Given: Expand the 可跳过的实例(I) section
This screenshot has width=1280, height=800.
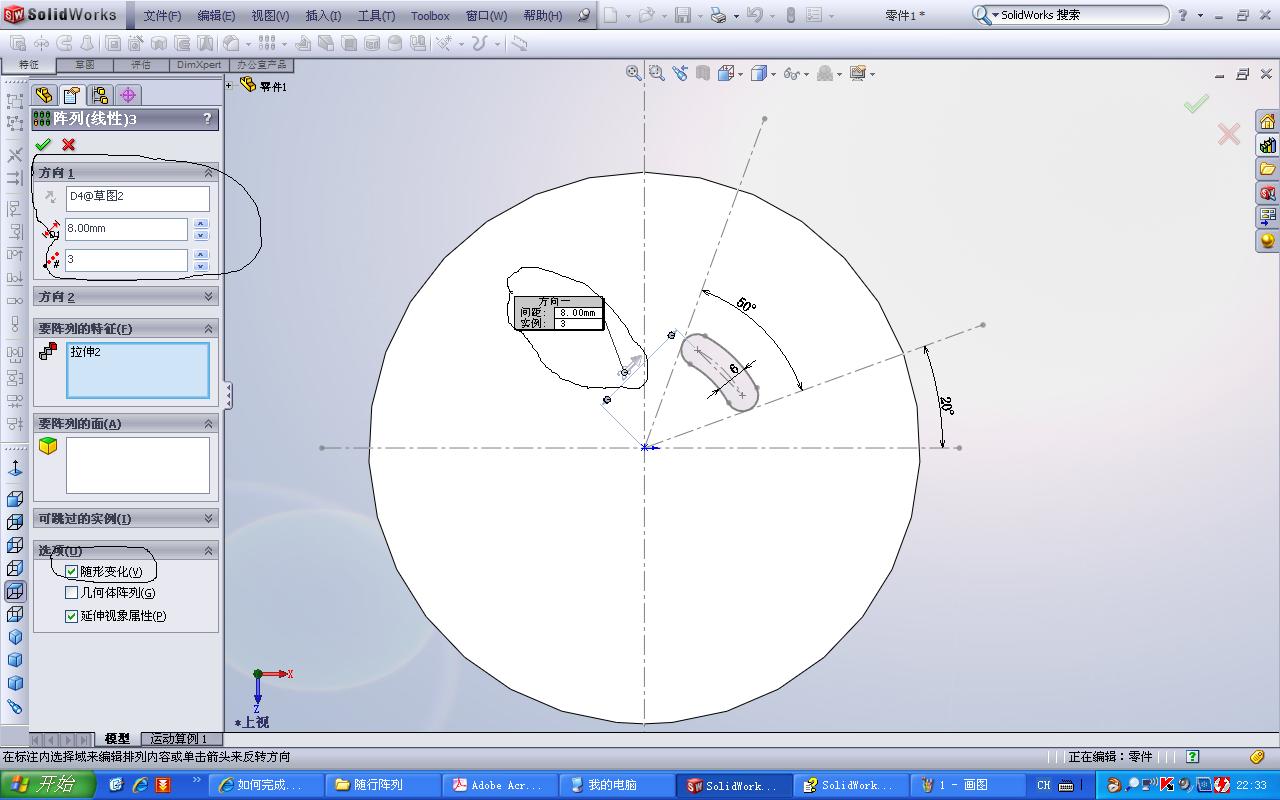Looking at the screenshot, I should (x=209, y=518).
